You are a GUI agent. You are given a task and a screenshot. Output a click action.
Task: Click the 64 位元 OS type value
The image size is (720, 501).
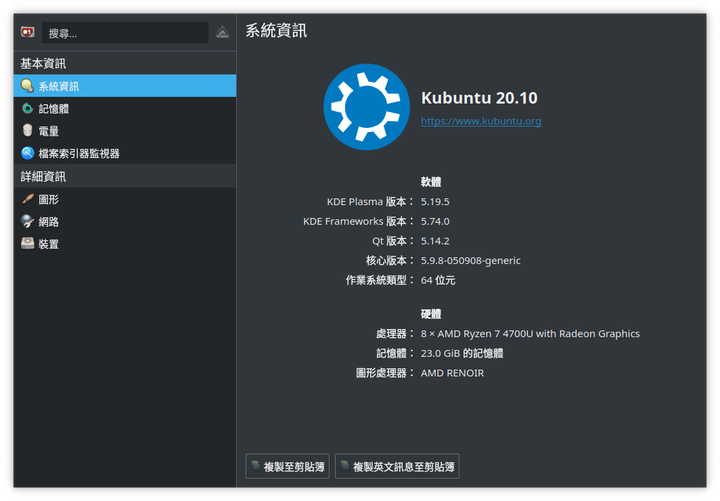(x=438, y=281)
